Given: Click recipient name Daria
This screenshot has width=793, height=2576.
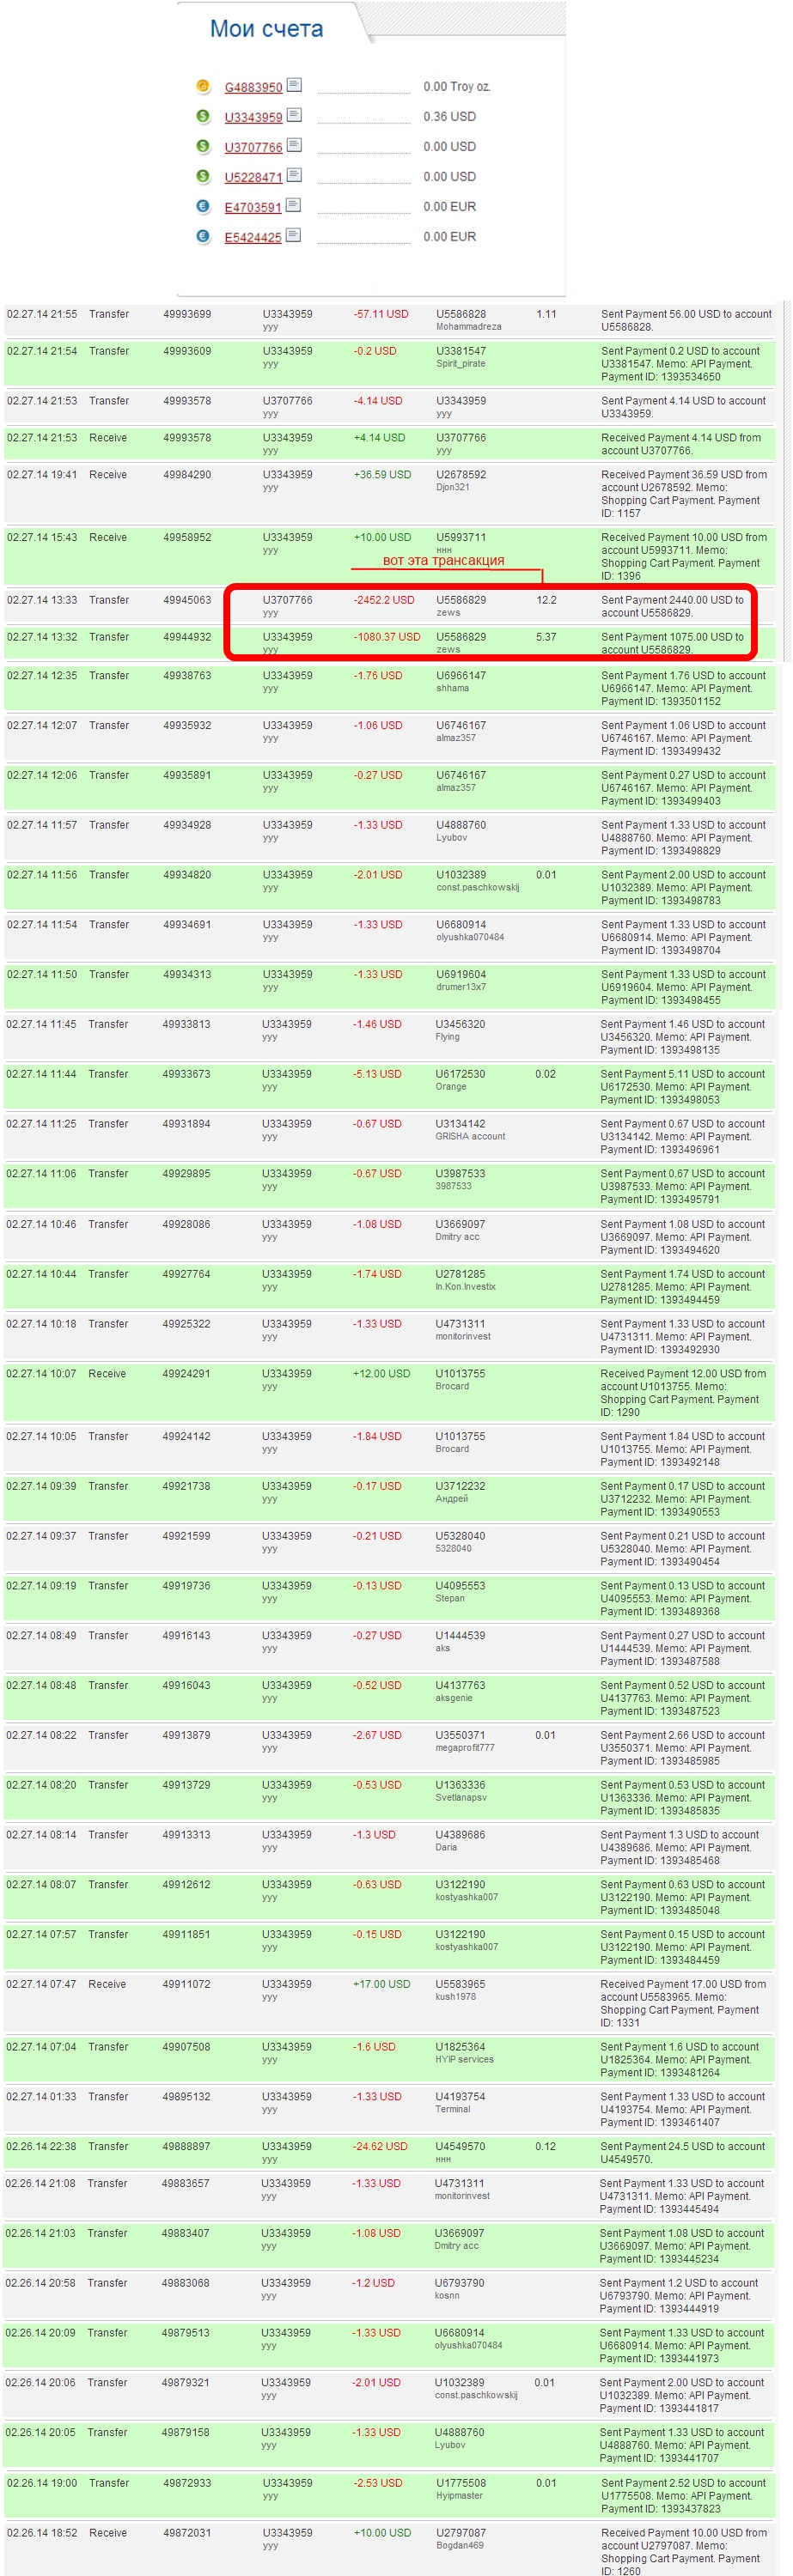Looking at the screenshot, I should [x=445, y=1848].
